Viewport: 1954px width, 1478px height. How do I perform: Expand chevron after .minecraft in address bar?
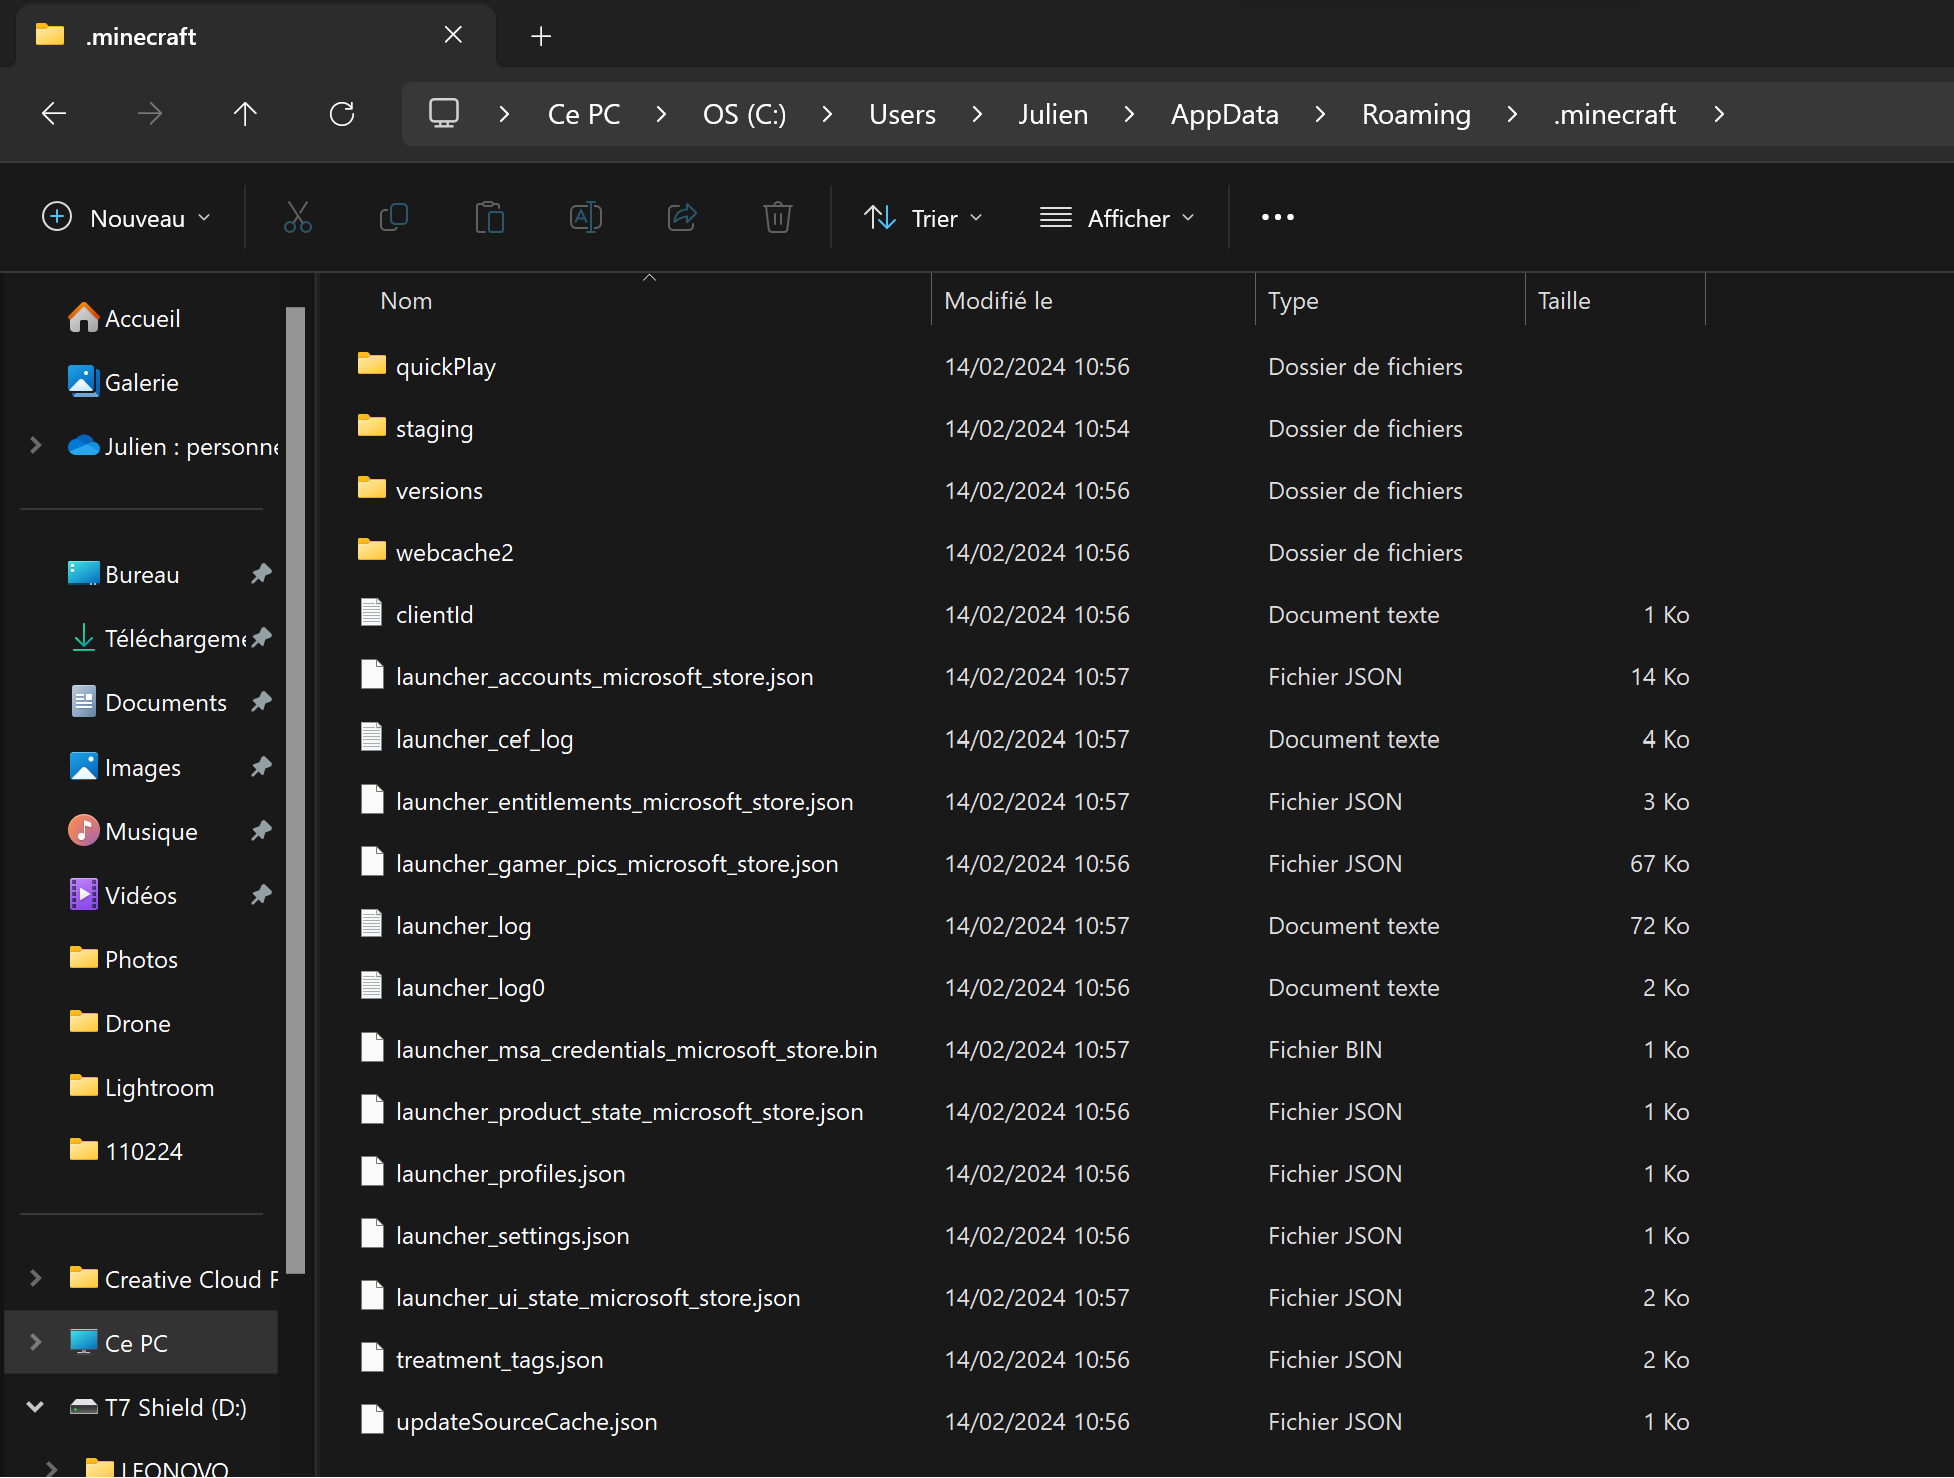(1719, 114)
